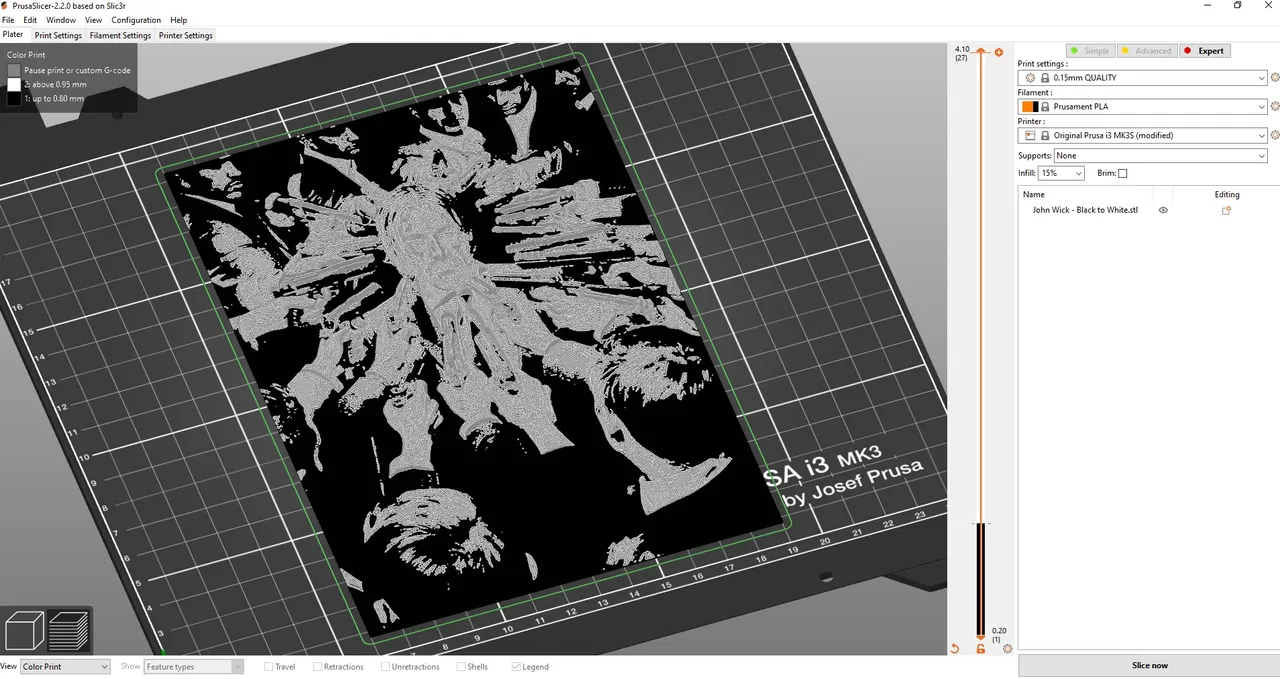Viewport: 1280px width, 679px height.
Task: Reset layer slider with the undo arrow icon
Action: click(954, 649)
